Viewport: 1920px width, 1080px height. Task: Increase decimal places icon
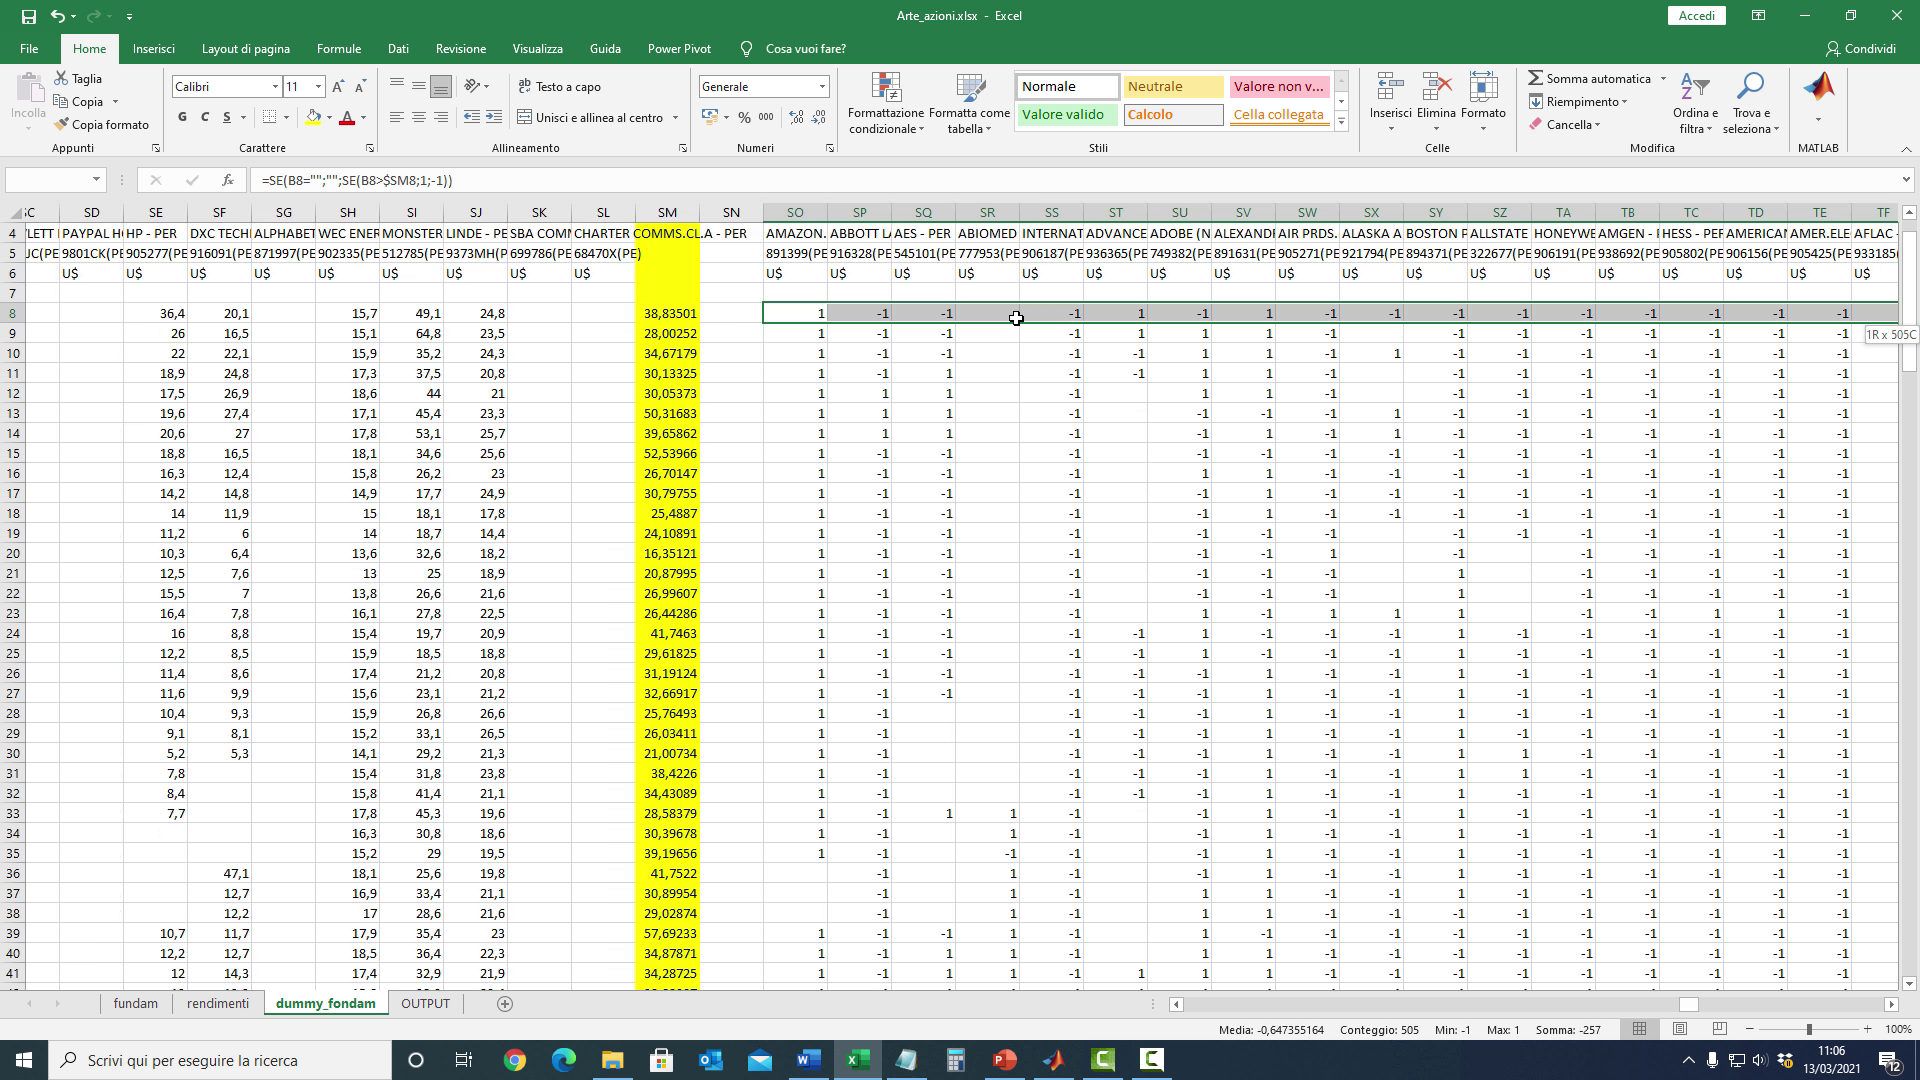click(x=796, y=118)
